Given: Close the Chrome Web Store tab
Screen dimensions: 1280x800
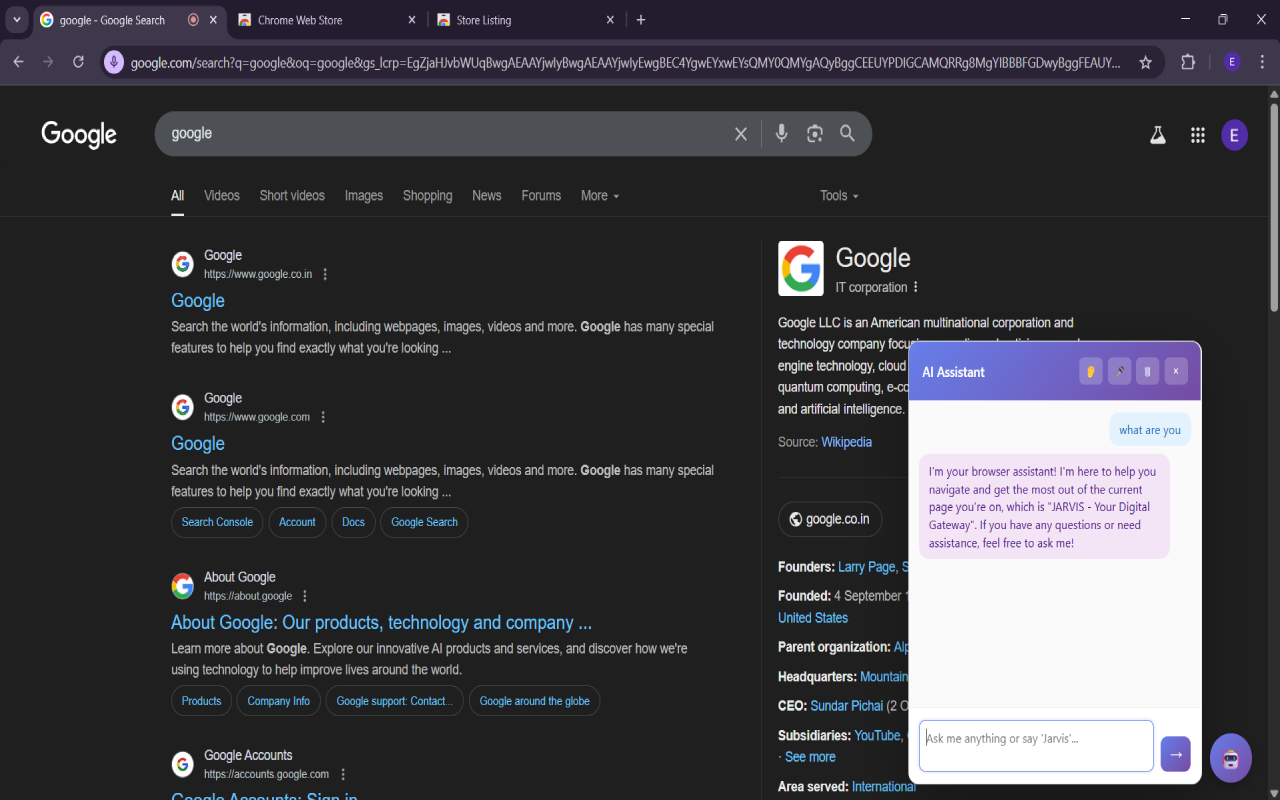Looking at the screenshot, I should [412, 20].
